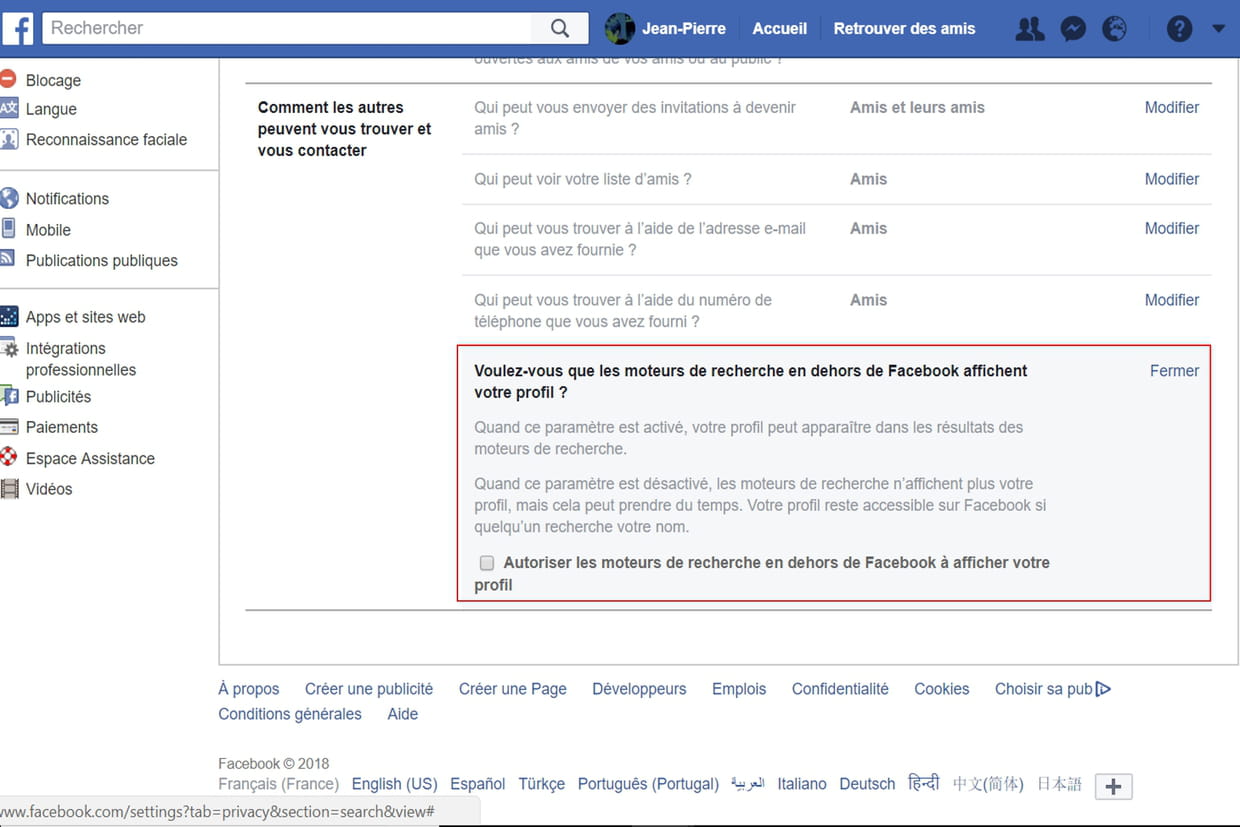Open Publications publiques settings
The image size is (1240, 827).
pyautogui.click(x=102, y=260)
